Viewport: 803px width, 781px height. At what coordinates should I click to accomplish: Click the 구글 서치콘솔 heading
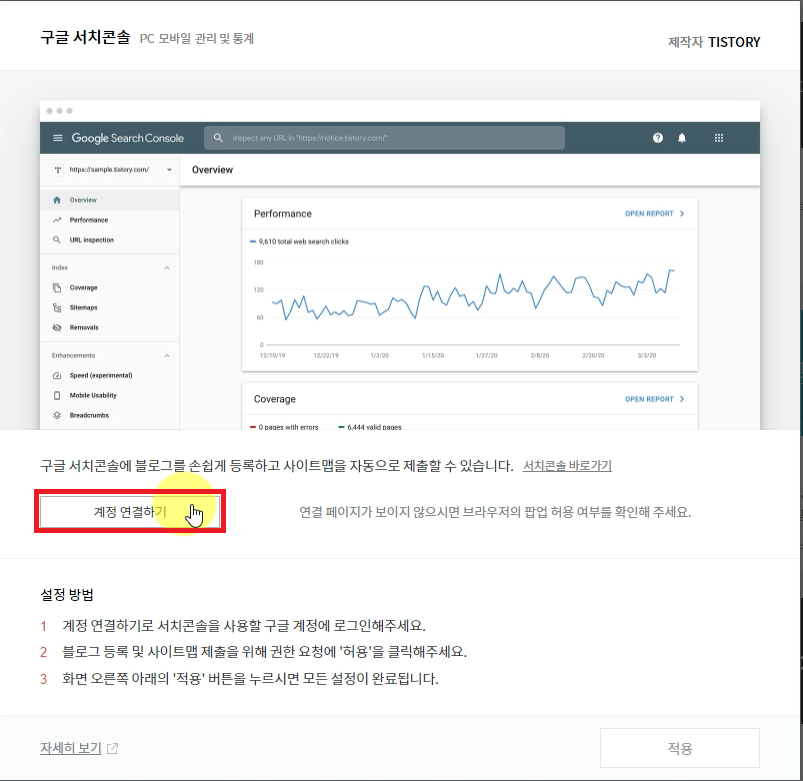click(x=86, y=37)
